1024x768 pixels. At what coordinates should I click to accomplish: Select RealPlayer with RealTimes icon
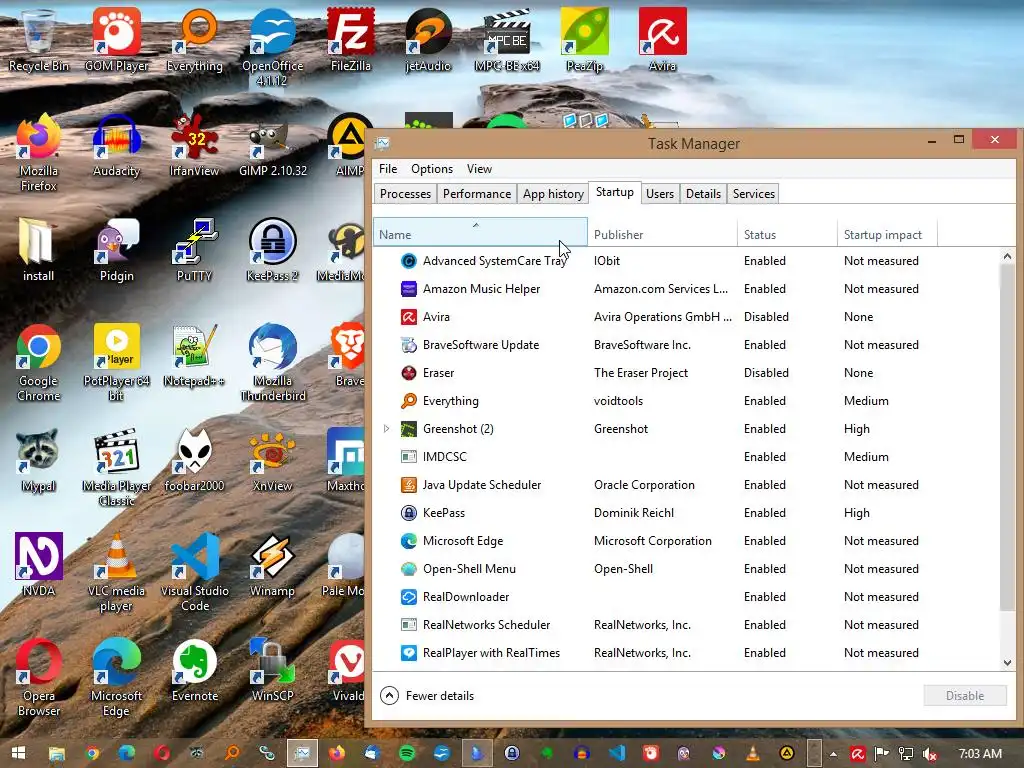click(x=409, y=653)
